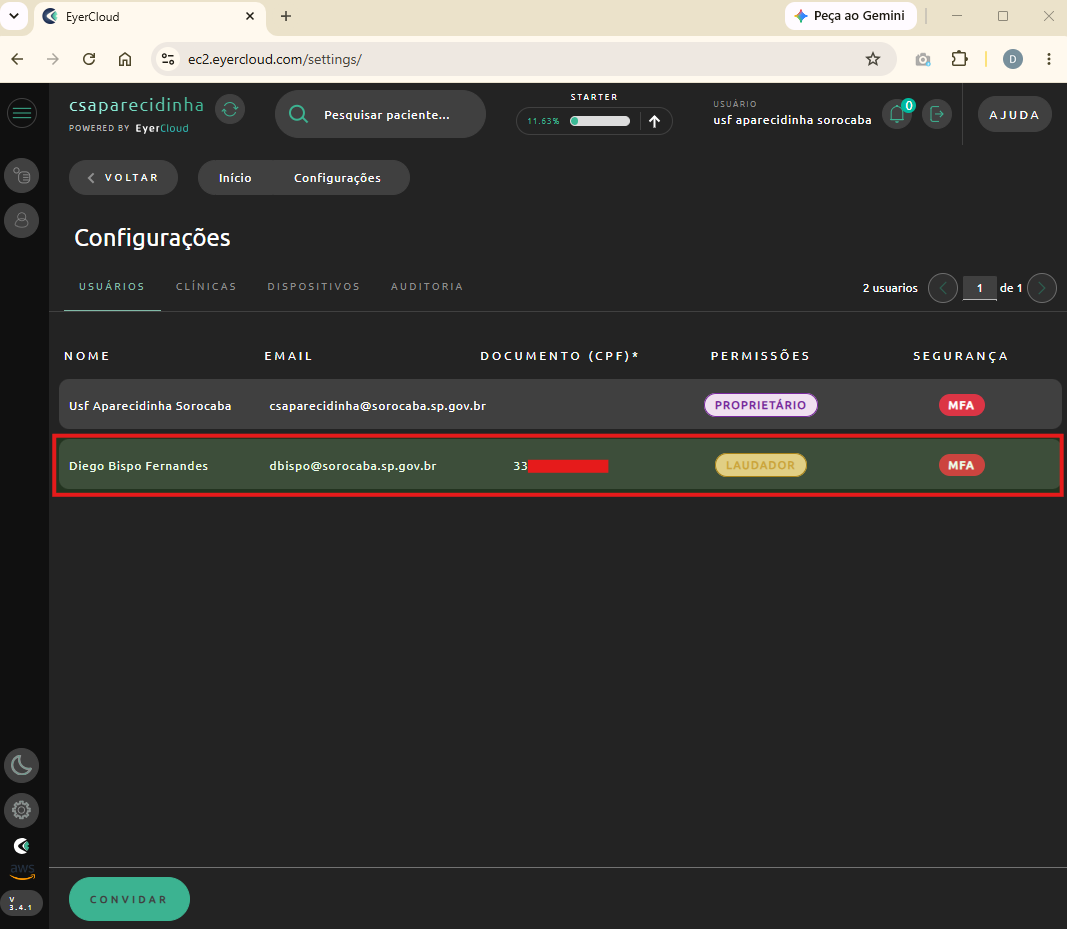Click the Laudador permission badge

coord(761,465)
